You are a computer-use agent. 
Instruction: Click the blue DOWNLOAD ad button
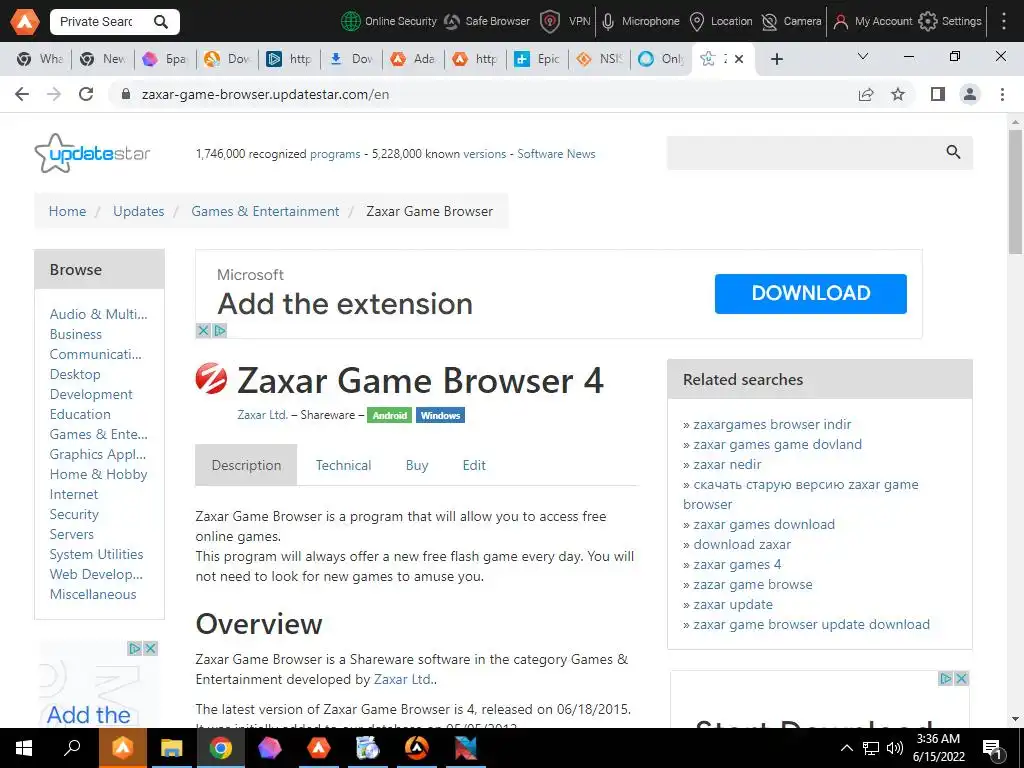(x=810, y=293)
